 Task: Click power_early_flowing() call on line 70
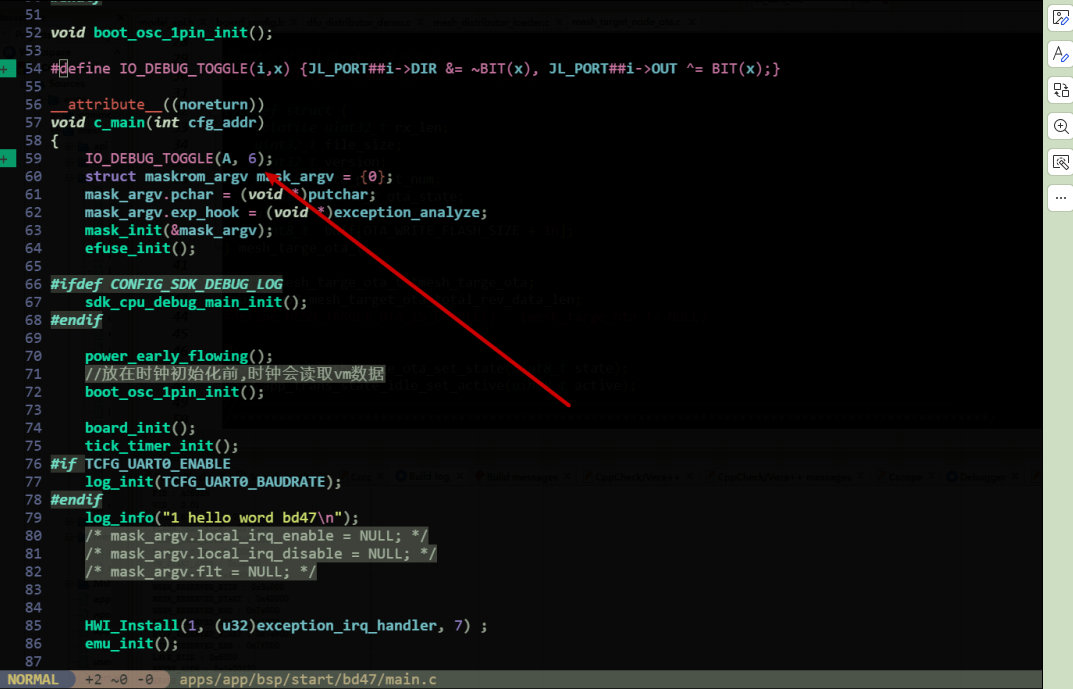pos(179,356)
